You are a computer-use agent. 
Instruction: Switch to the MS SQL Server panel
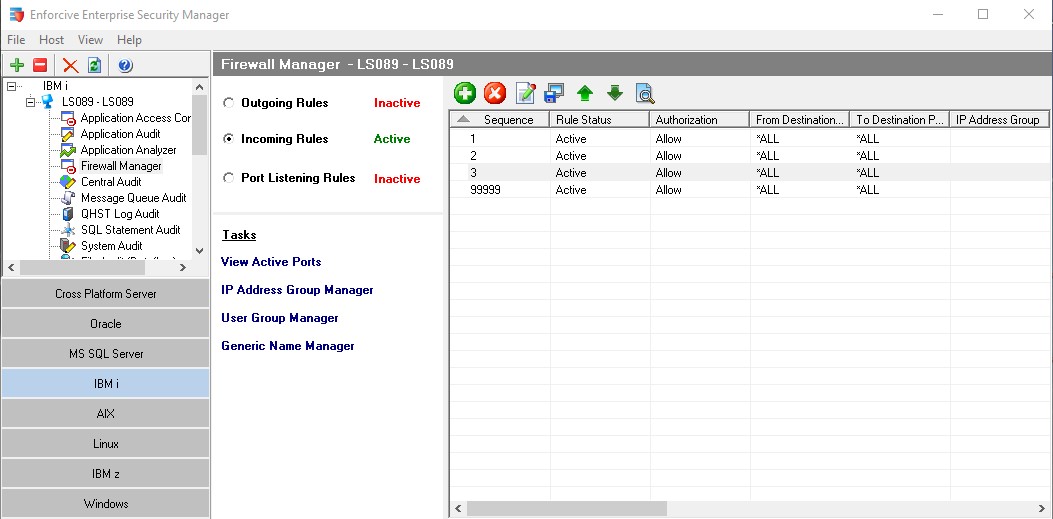[105, 354]
